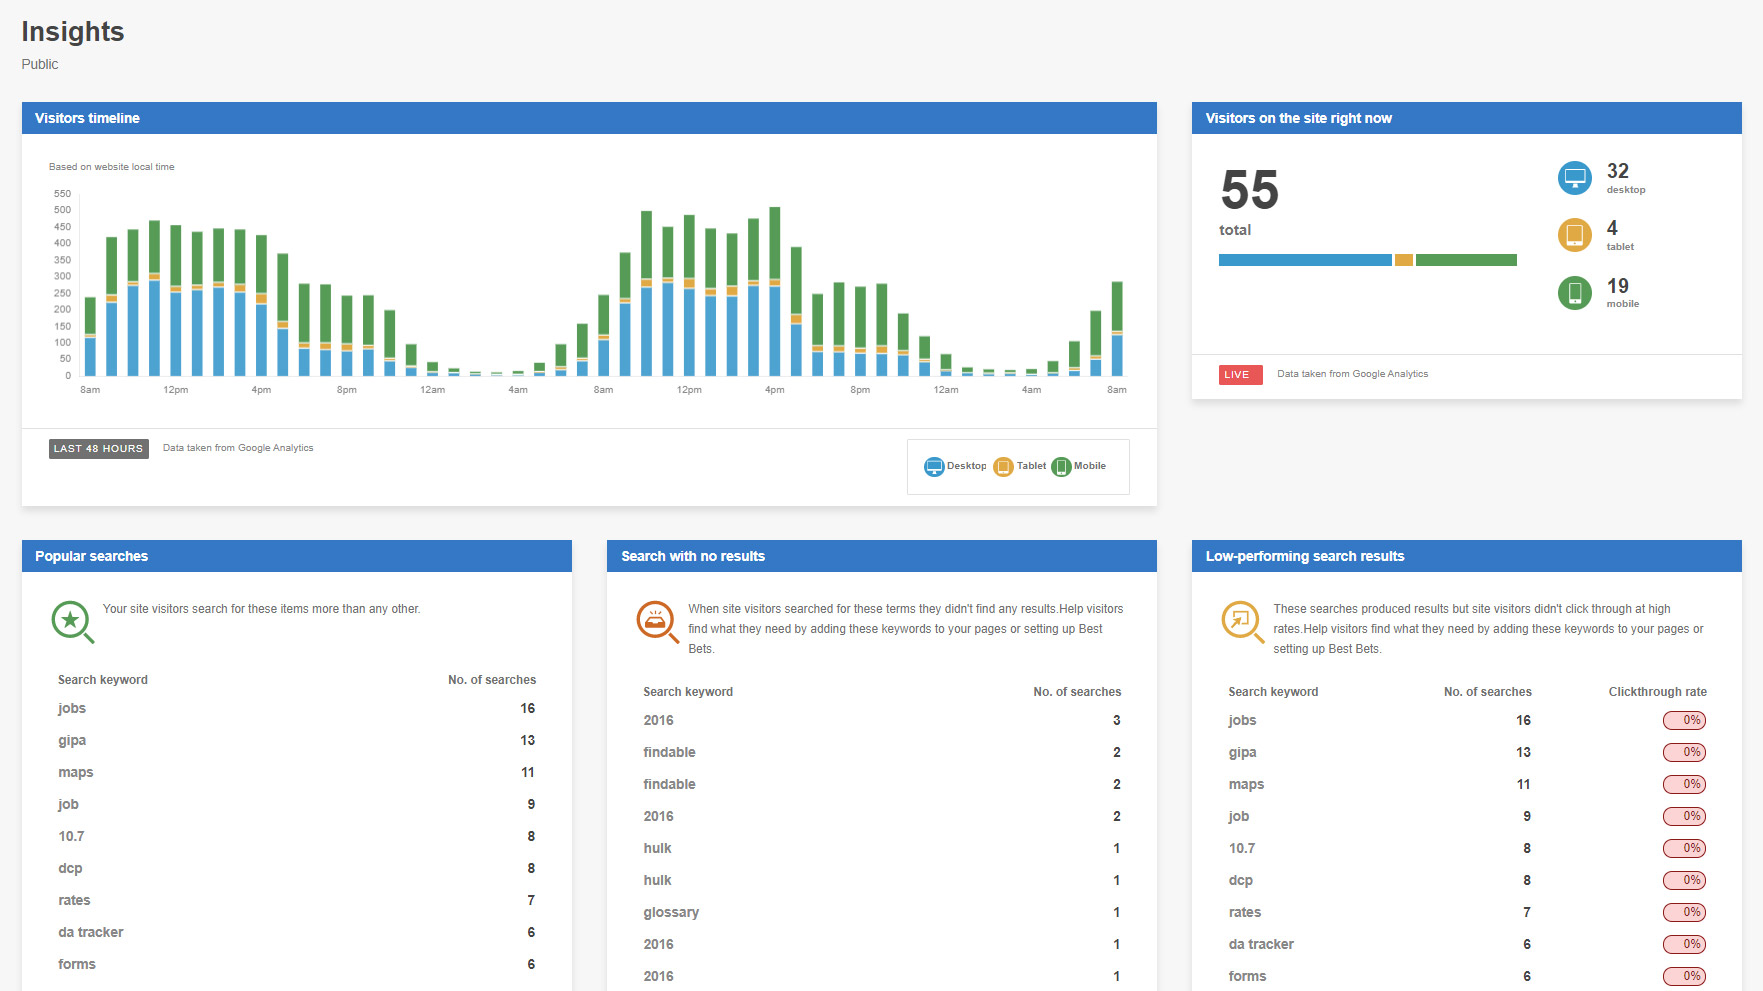This screenshot has width=1763, height=991.
Task: Click the desktop device icon showing 32 visitors
Action: [1573, 177]
